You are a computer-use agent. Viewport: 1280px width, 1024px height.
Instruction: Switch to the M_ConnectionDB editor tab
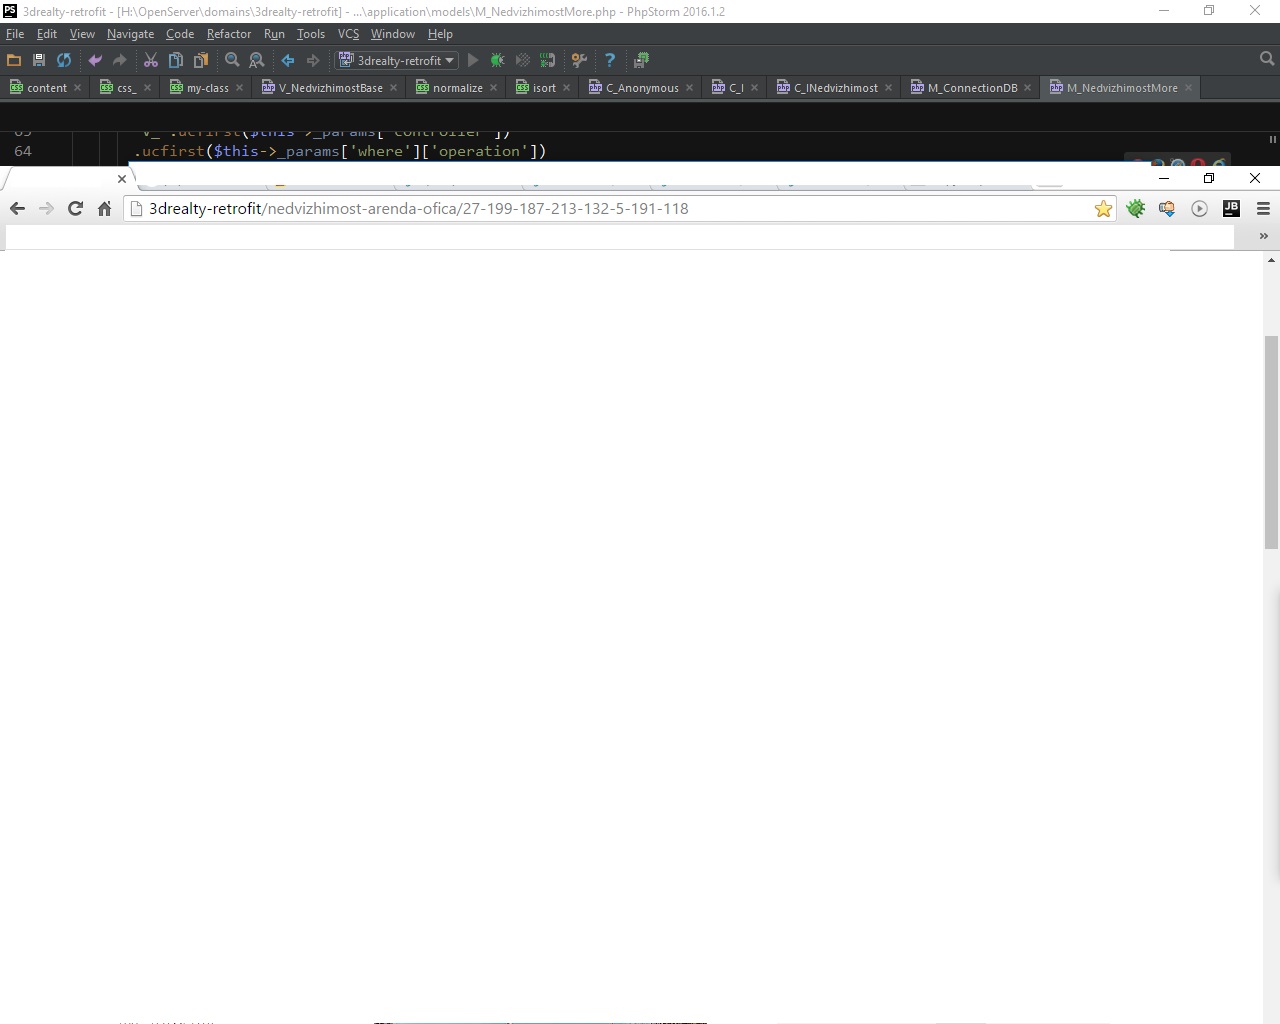(971, 88)
